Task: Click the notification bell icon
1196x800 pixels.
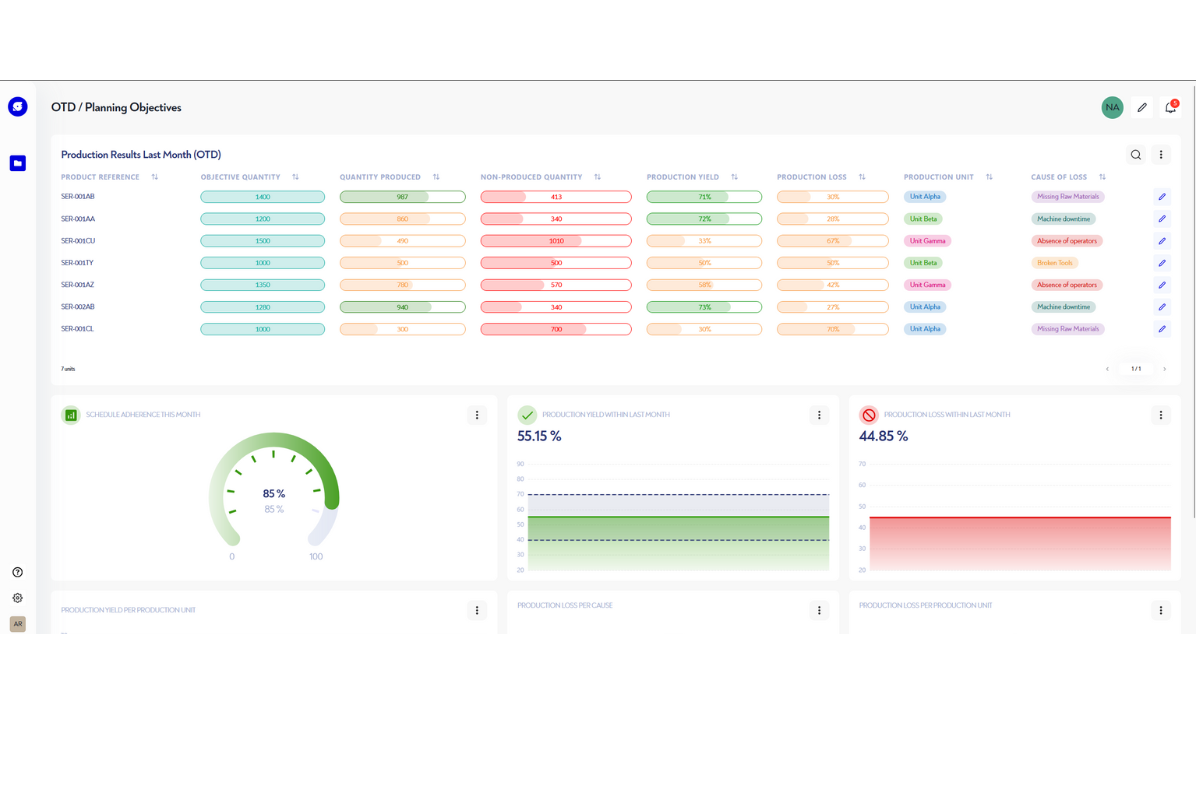Action: tap(1170, 107)
